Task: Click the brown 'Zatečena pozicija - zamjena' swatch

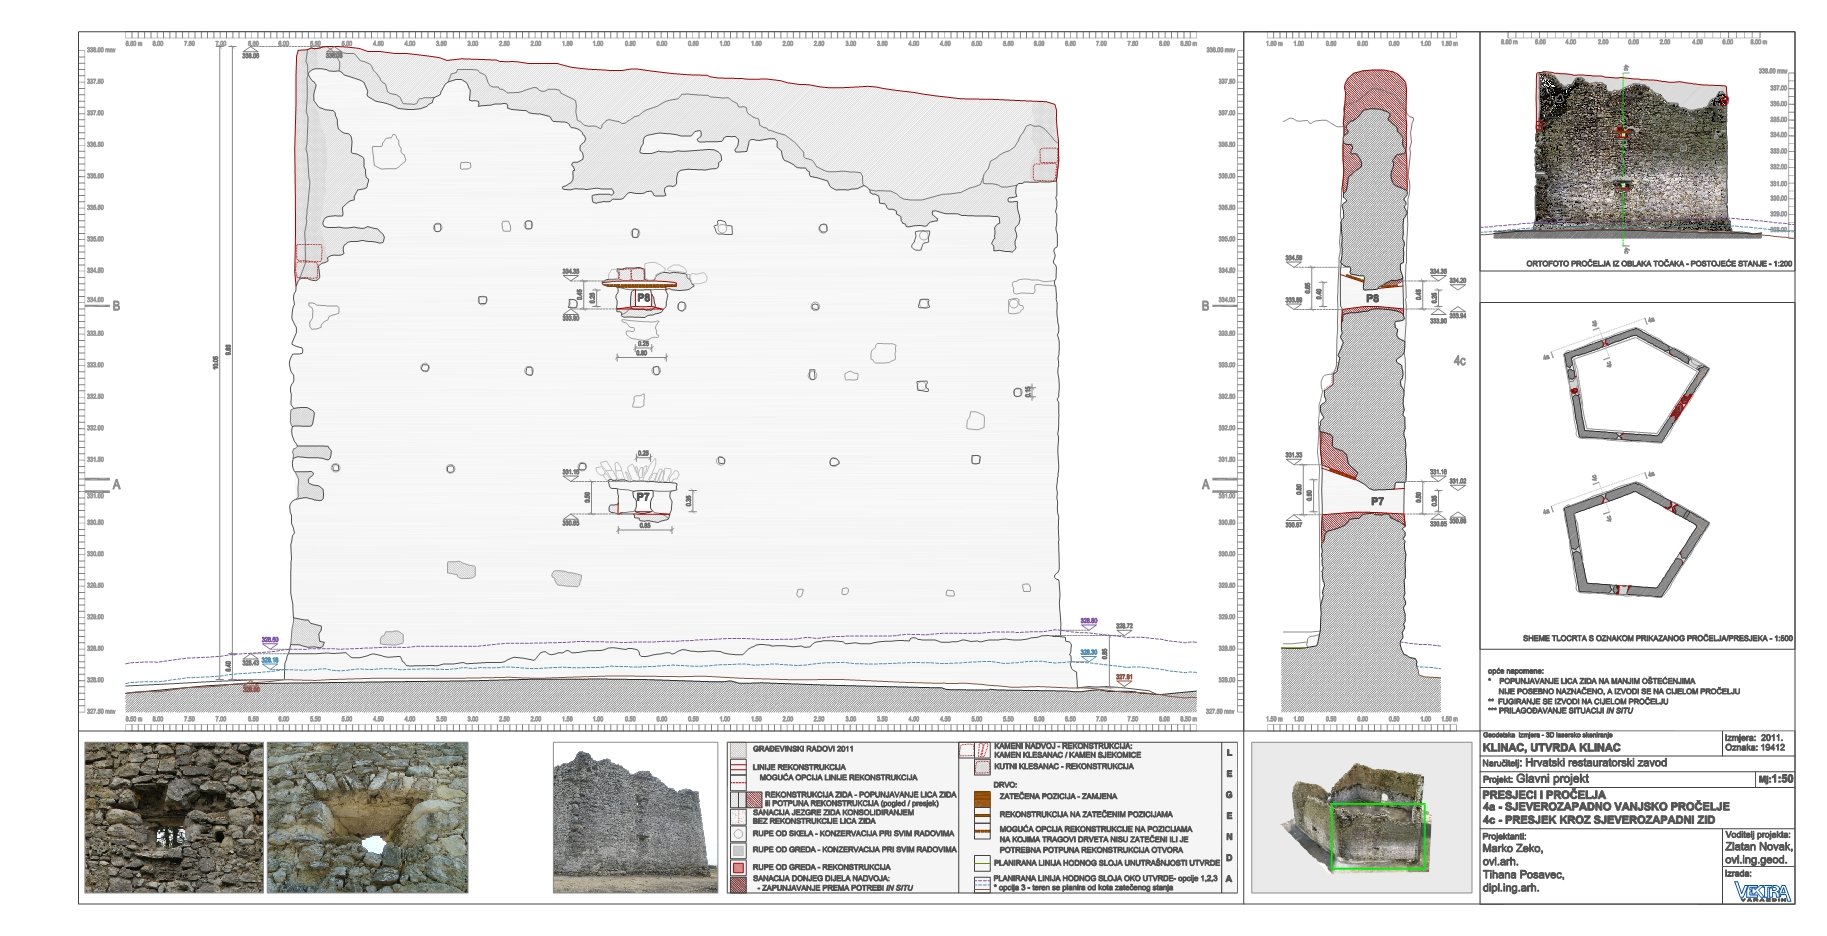Action: pos(981,797)
